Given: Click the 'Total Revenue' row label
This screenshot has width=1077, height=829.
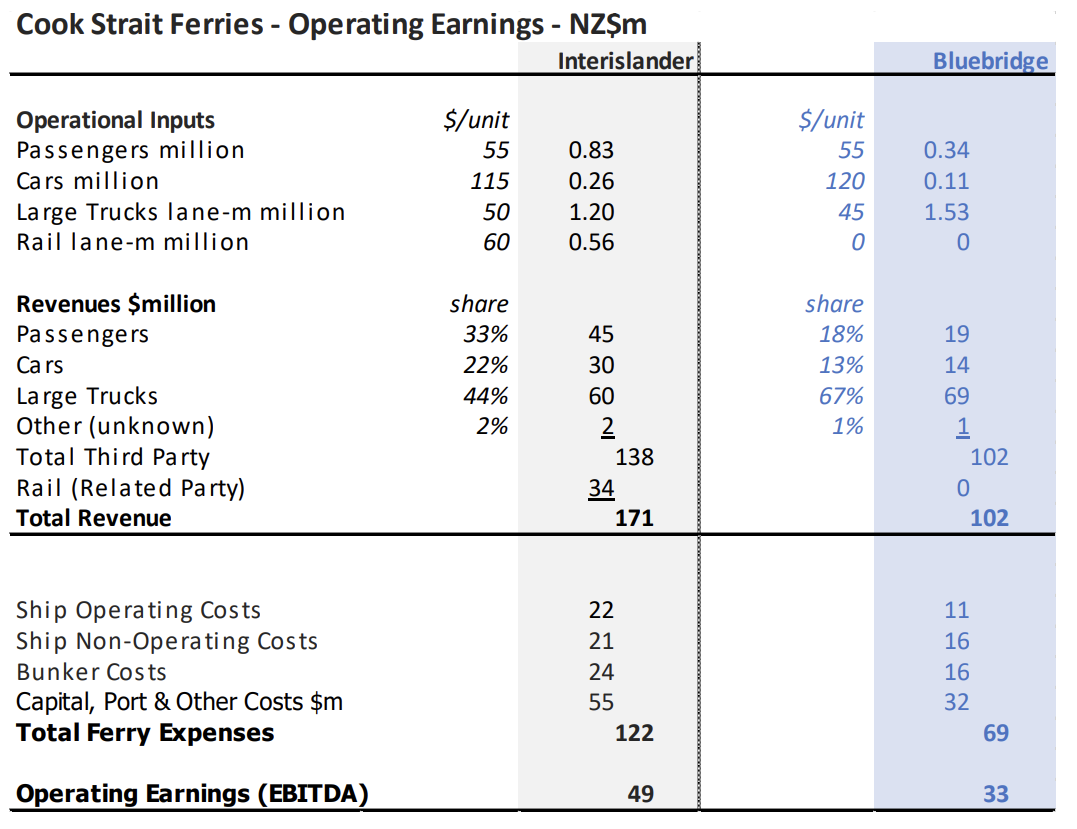Looking at the screenshot, I should (x=94, y=519).
